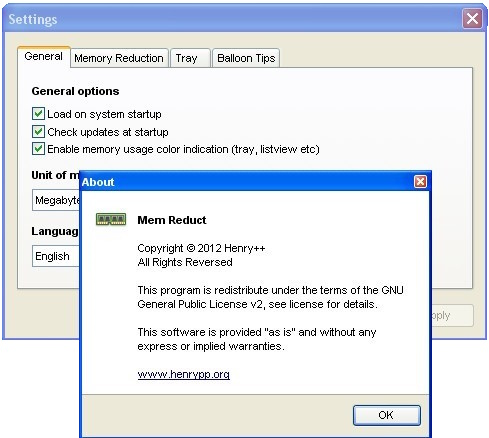Open the Megabyte unit dropdown
This screenshot has height=438, width=489.
click(x=56, y=200)
